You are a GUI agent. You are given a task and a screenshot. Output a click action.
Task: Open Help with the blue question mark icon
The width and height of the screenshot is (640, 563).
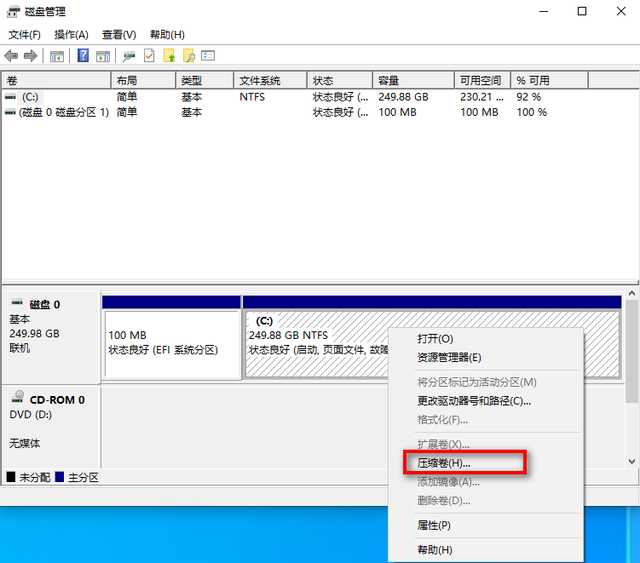(83, 55)
